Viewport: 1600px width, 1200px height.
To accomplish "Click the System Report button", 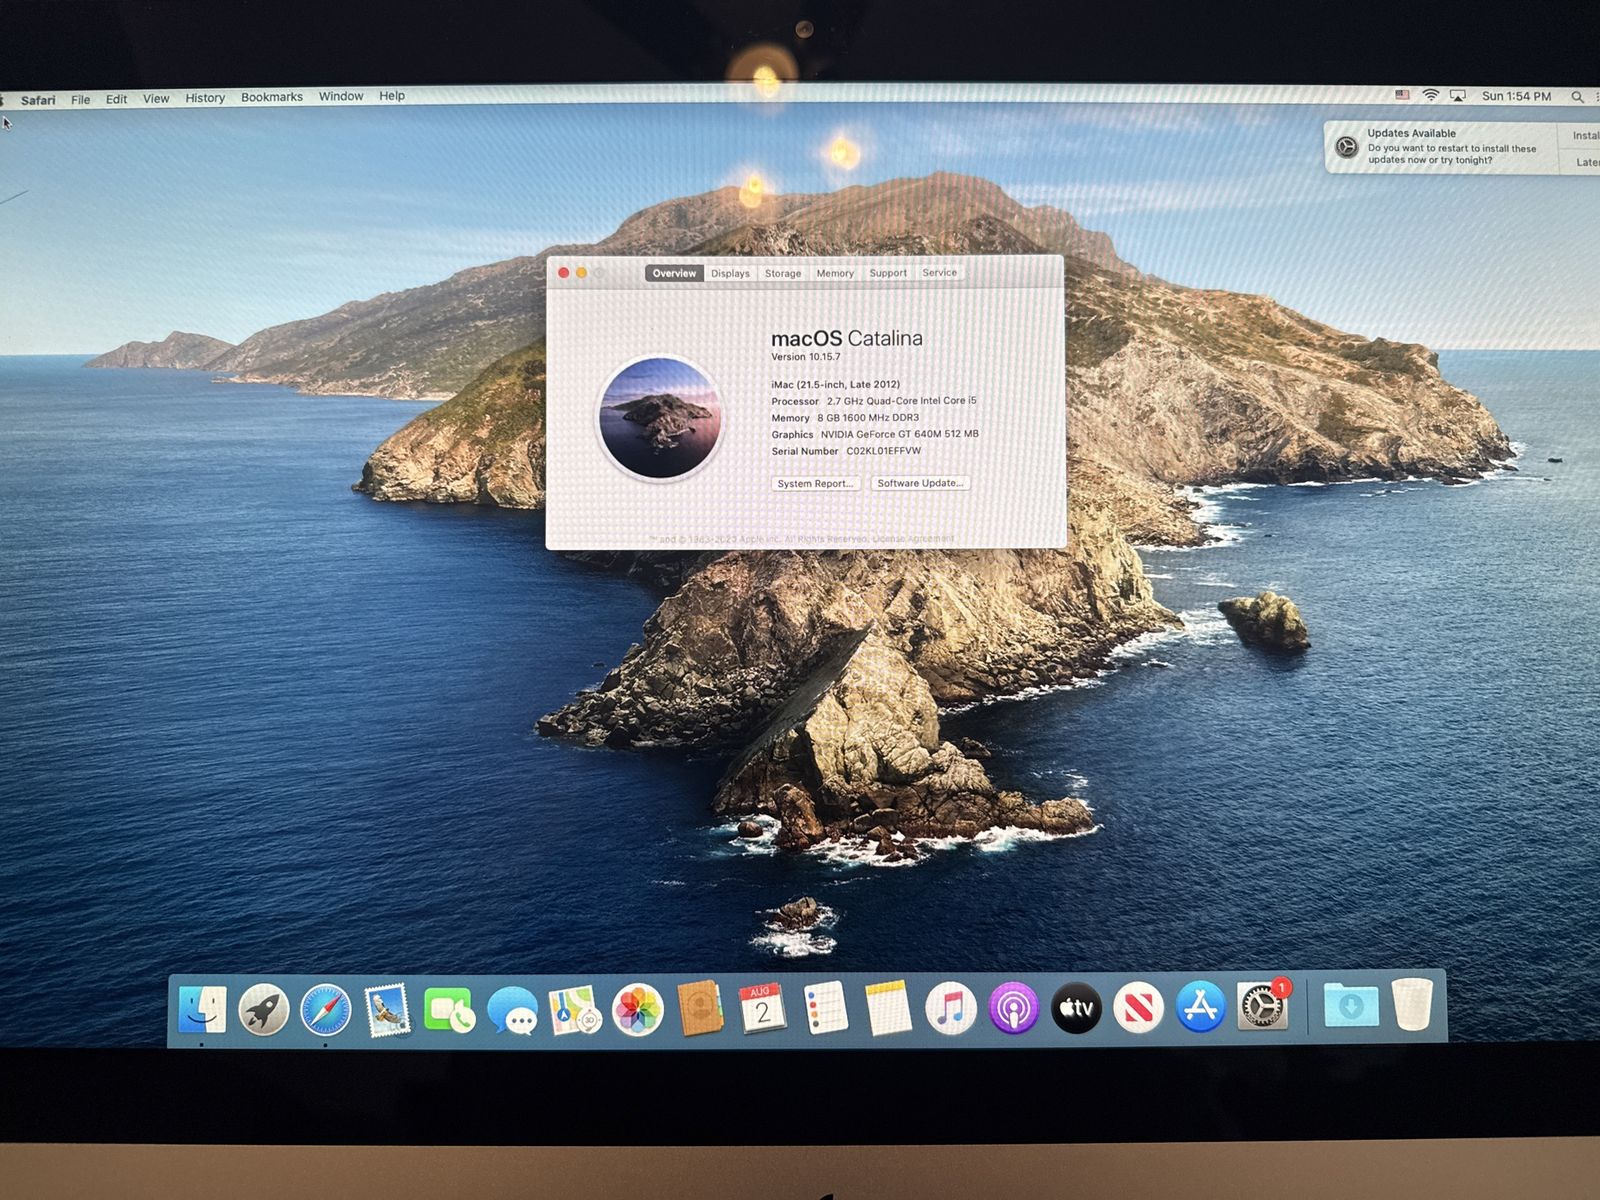I will click(815, 484).
